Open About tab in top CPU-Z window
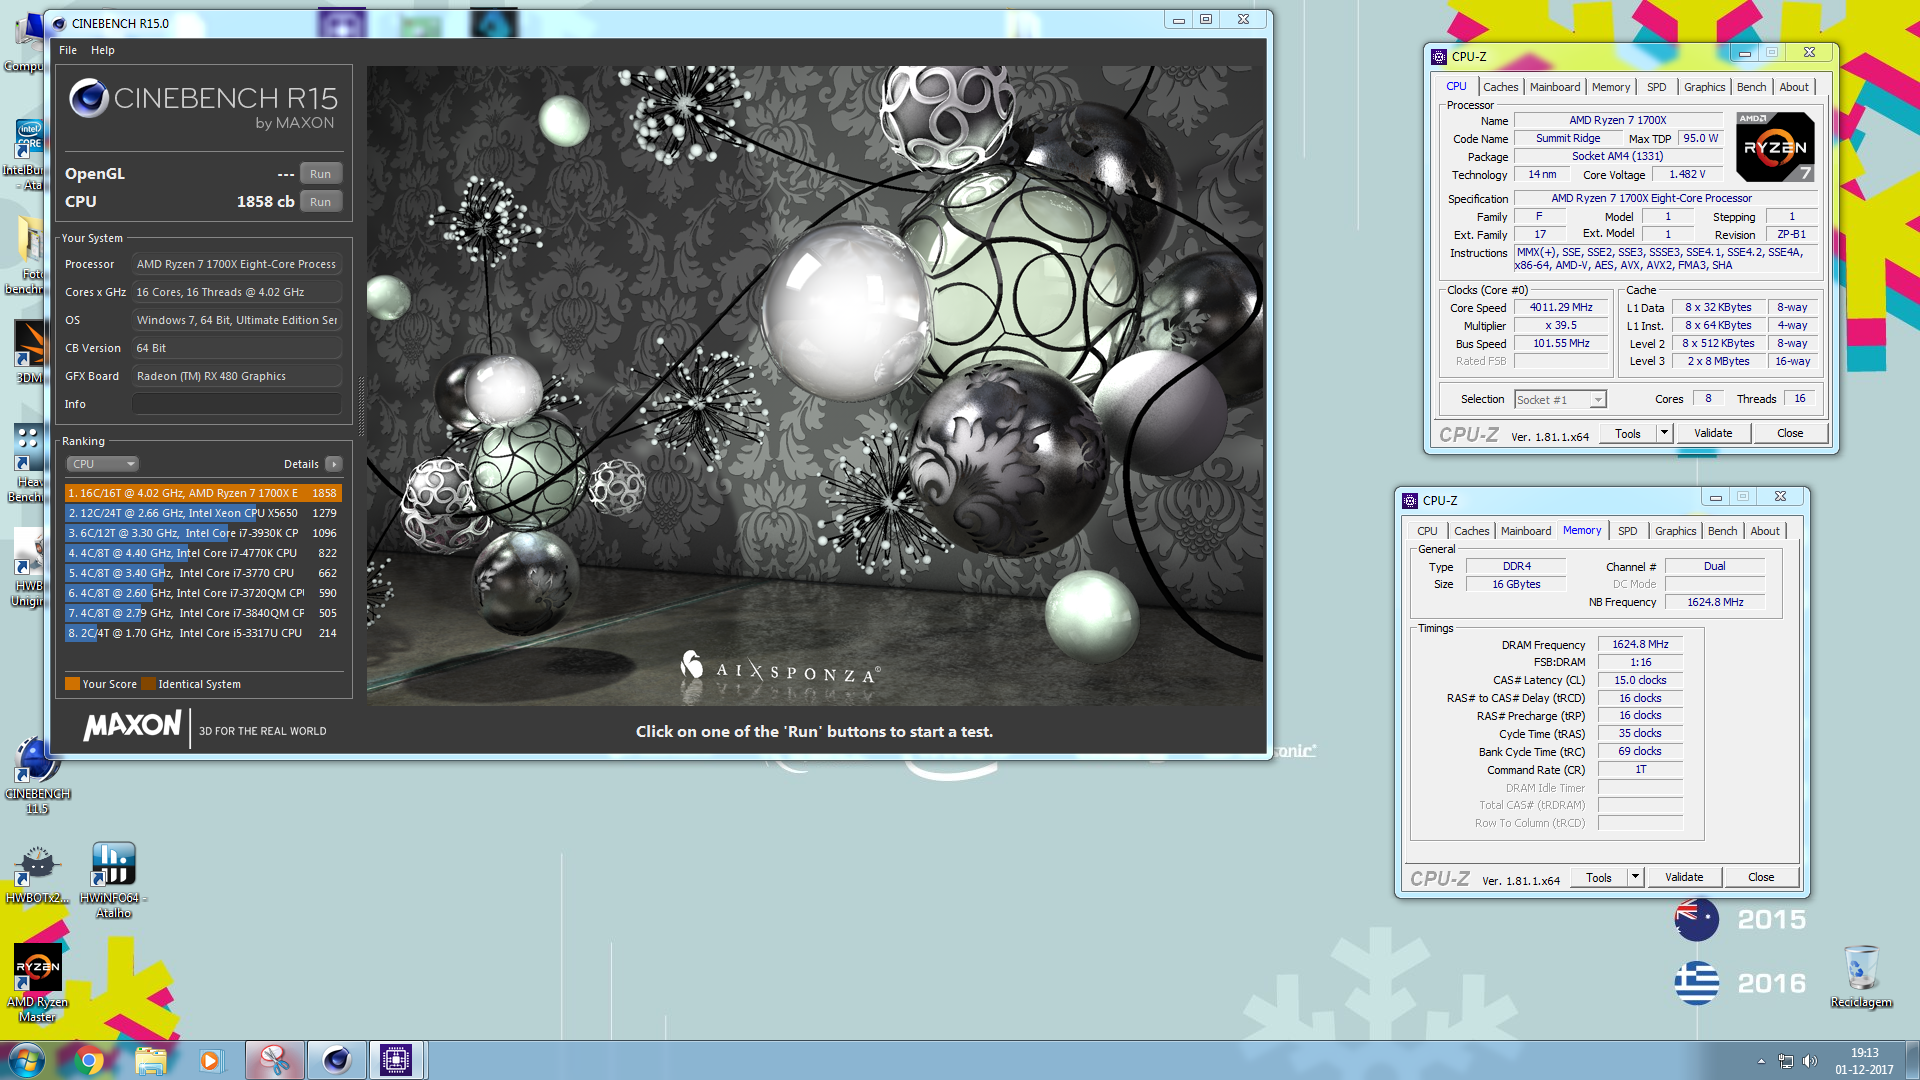 pos(1794,87)
